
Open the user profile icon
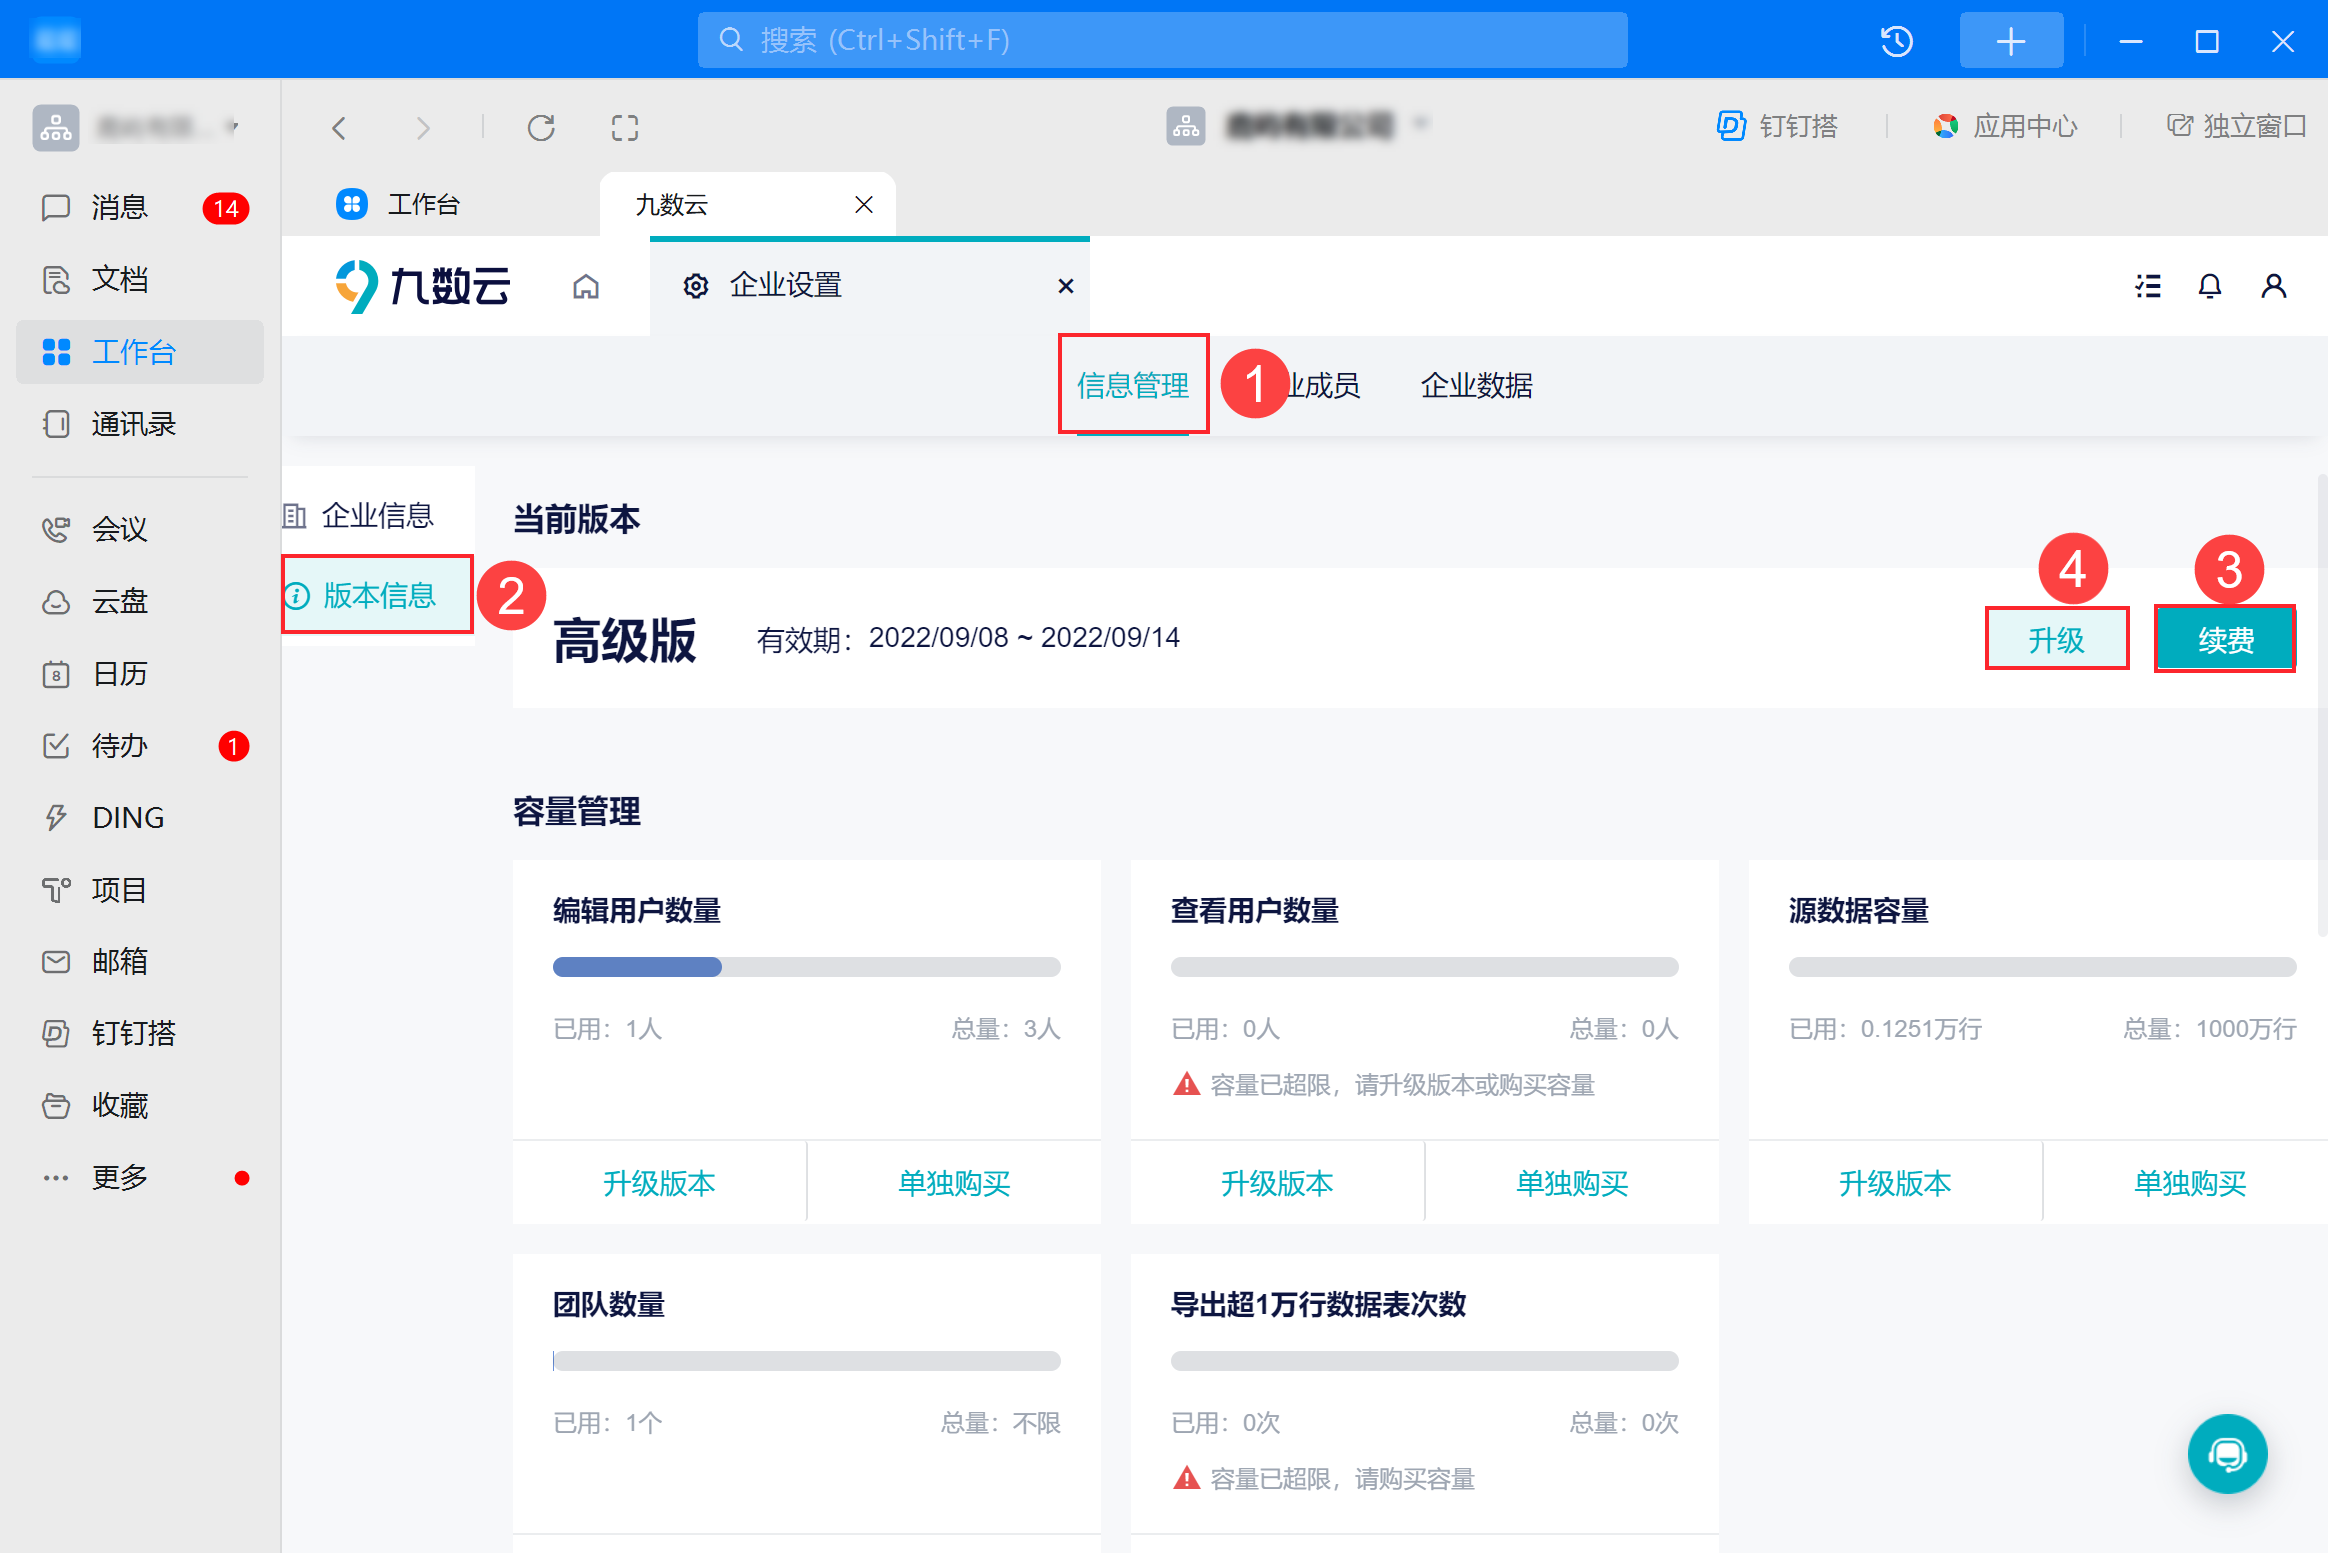[2273, 287]
